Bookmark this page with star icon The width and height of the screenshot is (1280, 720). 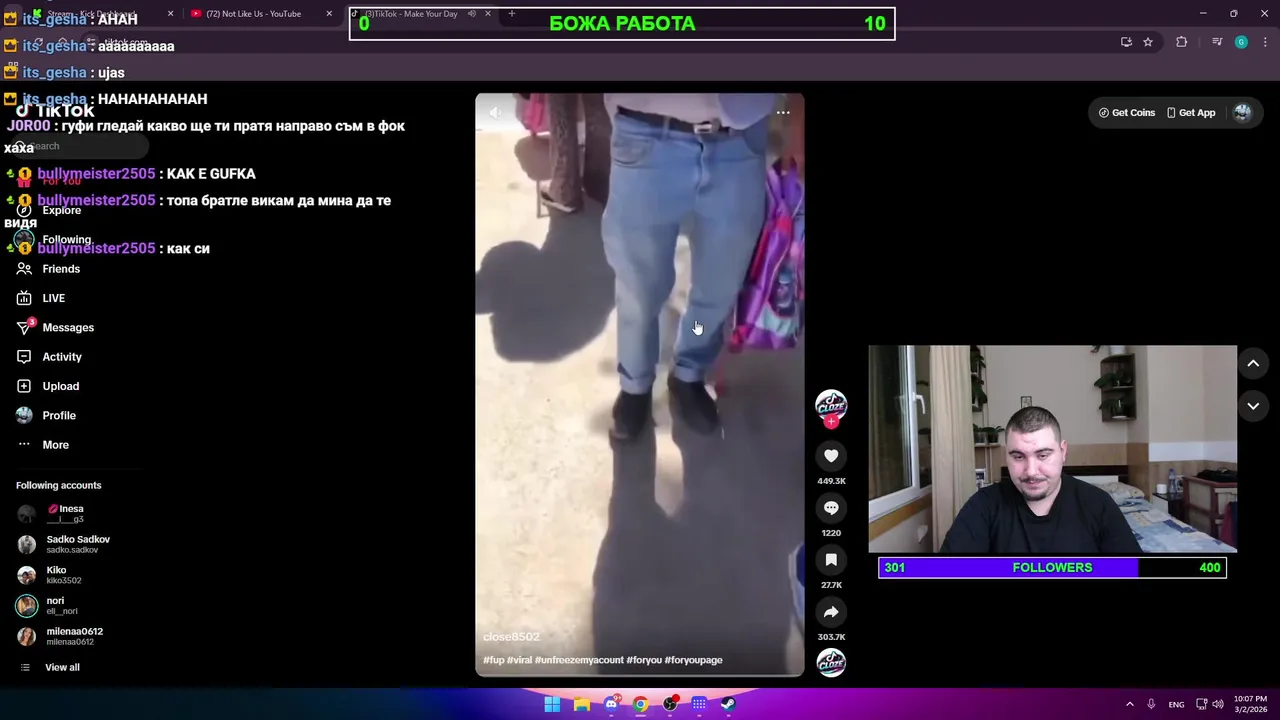[1148, 42]
